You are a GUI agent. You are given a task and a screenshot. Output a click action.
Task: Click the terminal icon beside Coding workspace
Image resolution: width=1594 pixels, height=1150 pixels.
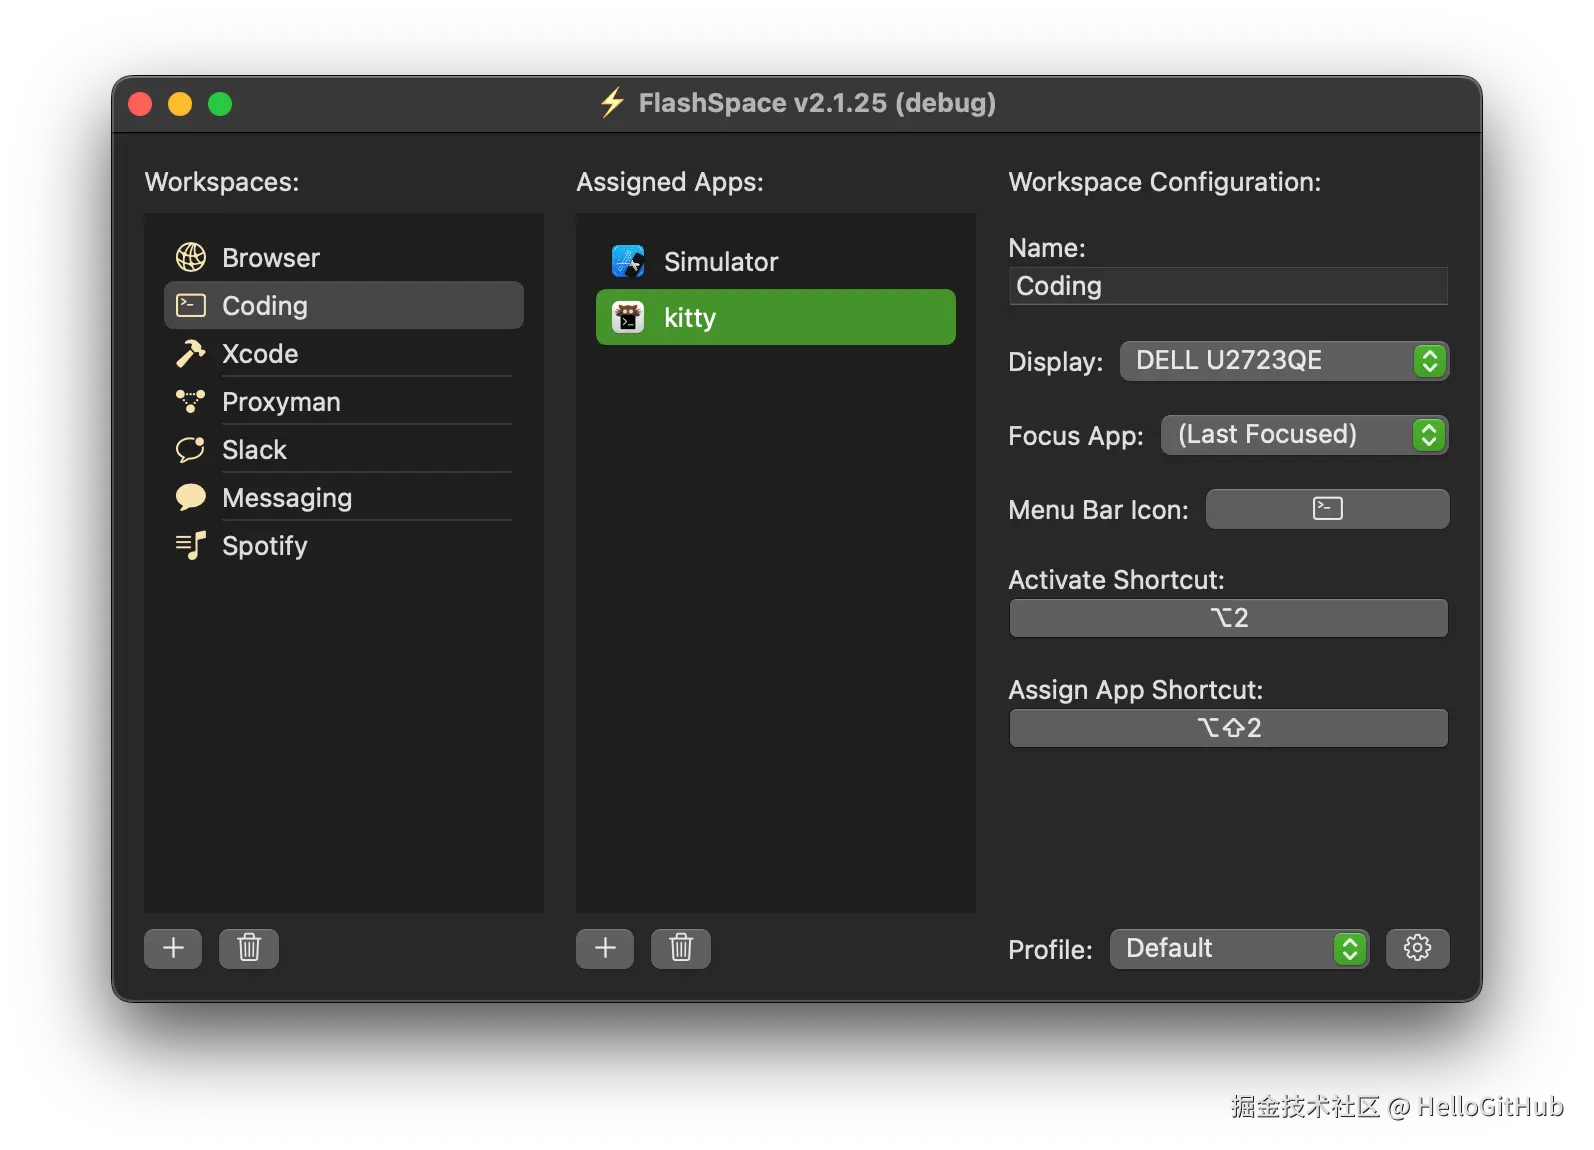pyautogui.click(x=191, y=306)
